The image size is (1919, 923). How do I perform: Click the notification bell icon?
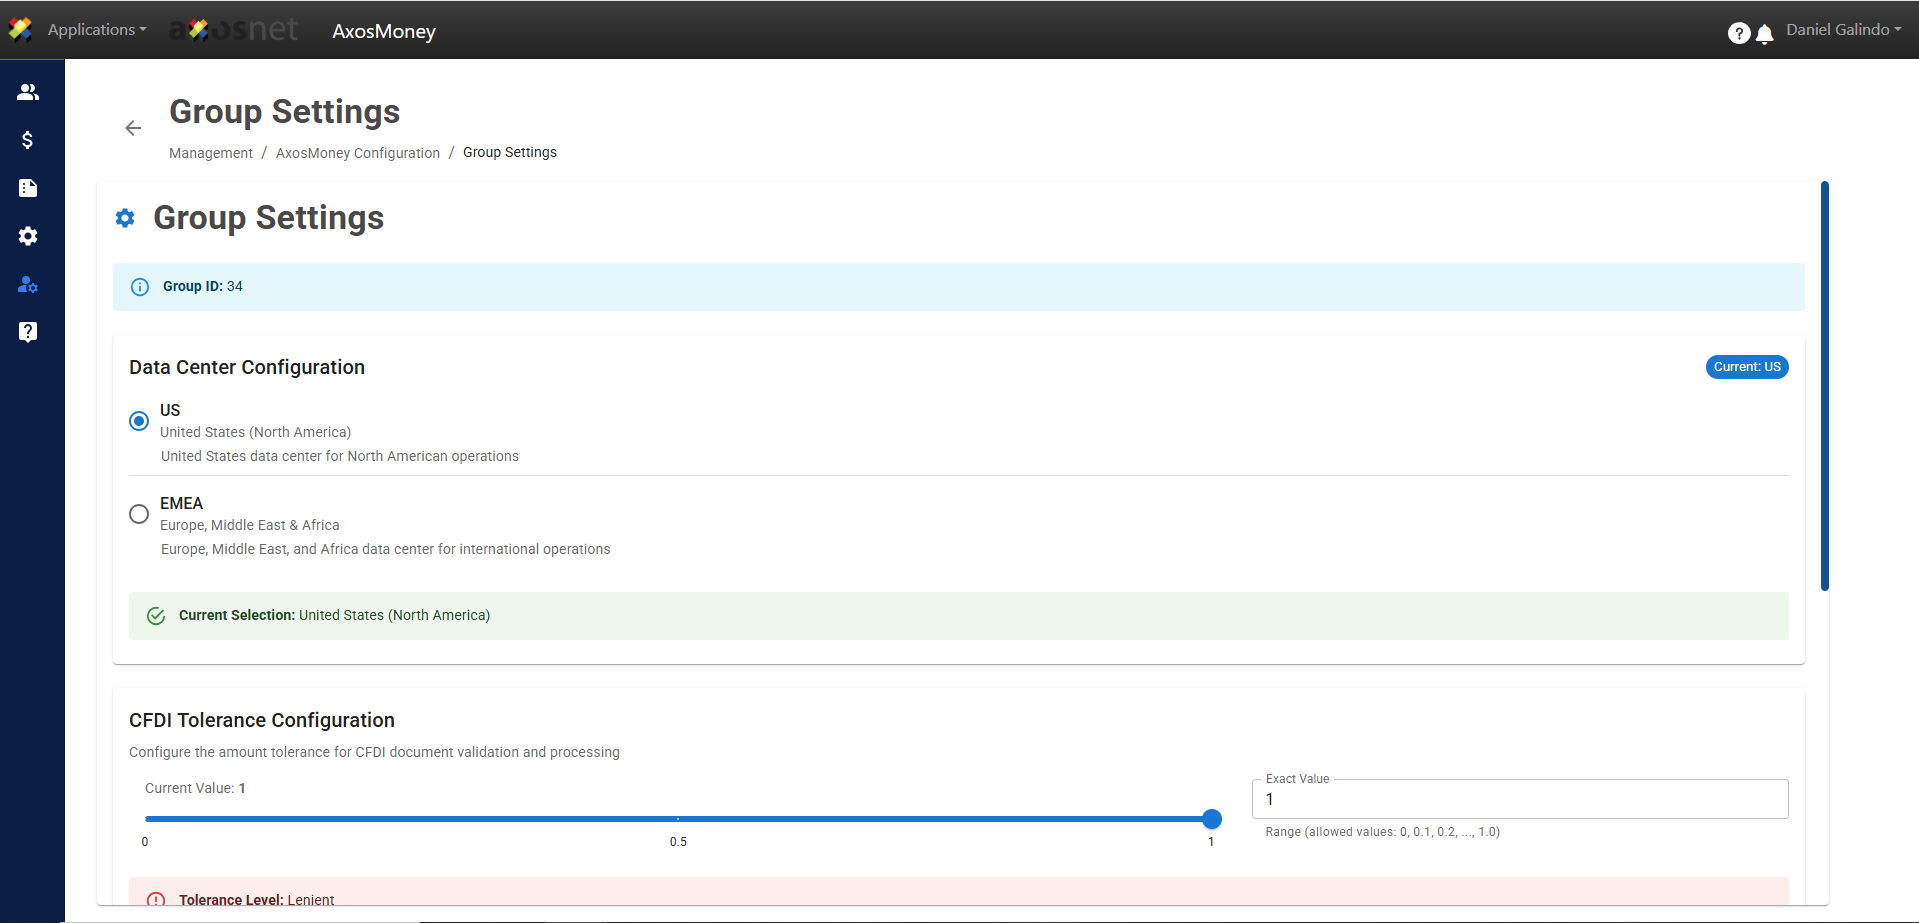pos(1765,34)
